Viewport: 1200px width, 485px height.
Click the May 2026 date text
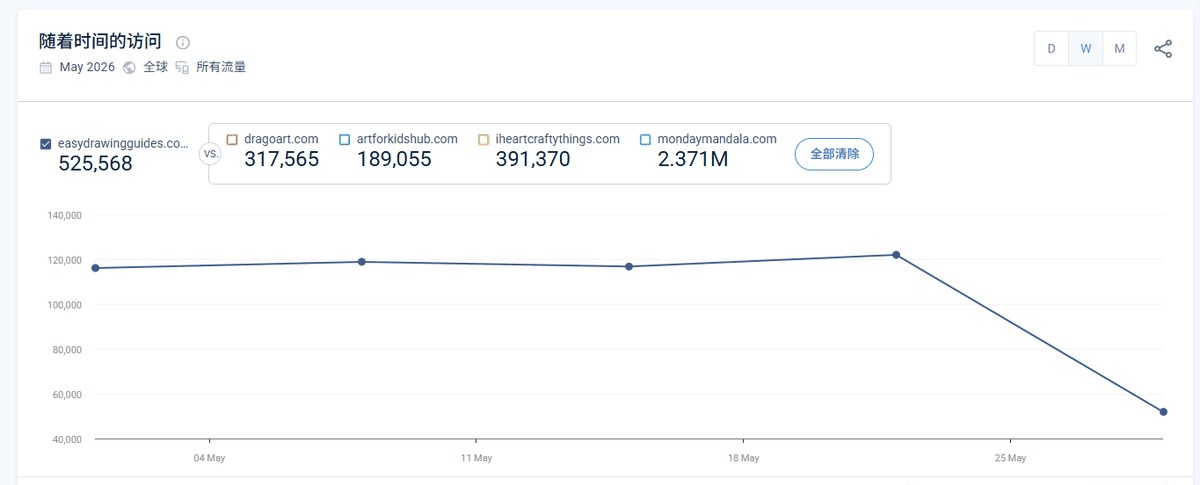(x=87, y=68)
